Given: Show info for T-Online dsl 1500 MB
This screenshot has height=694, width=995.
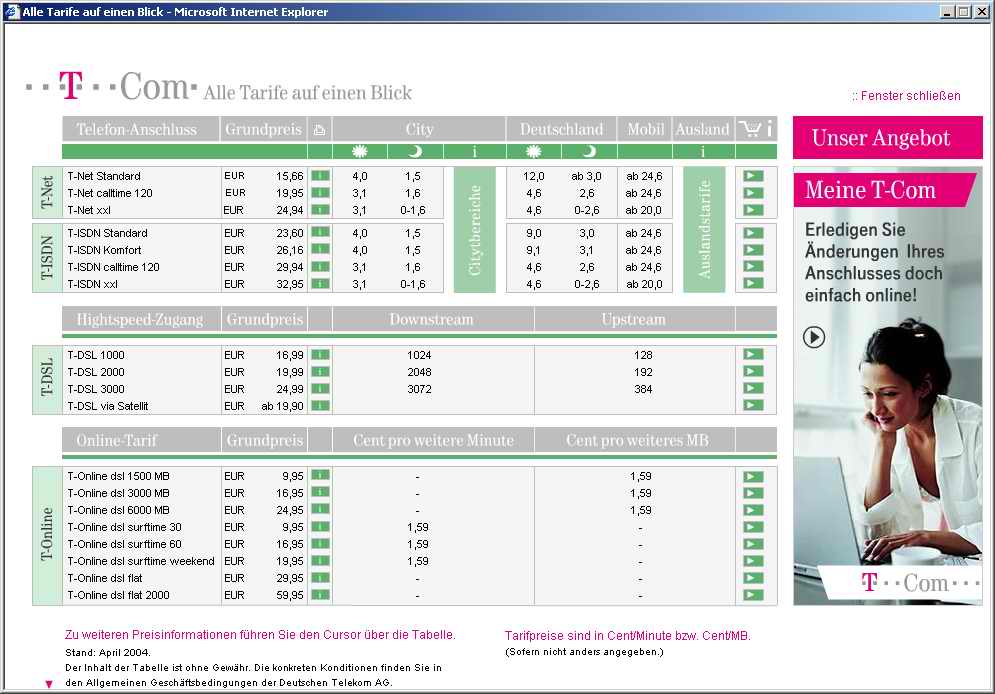Looking at the screenshot, I should pyautogui.click(x=320, y=476).
